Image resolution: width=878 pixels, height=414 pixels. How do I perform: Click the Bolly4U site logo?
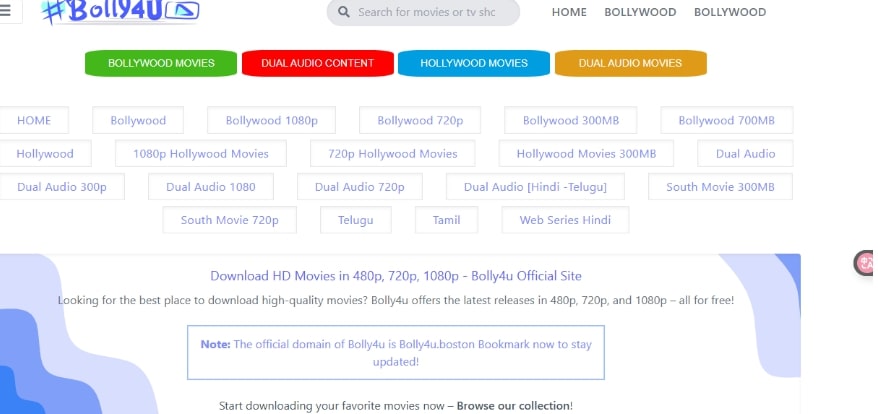(x=120, y=12)
